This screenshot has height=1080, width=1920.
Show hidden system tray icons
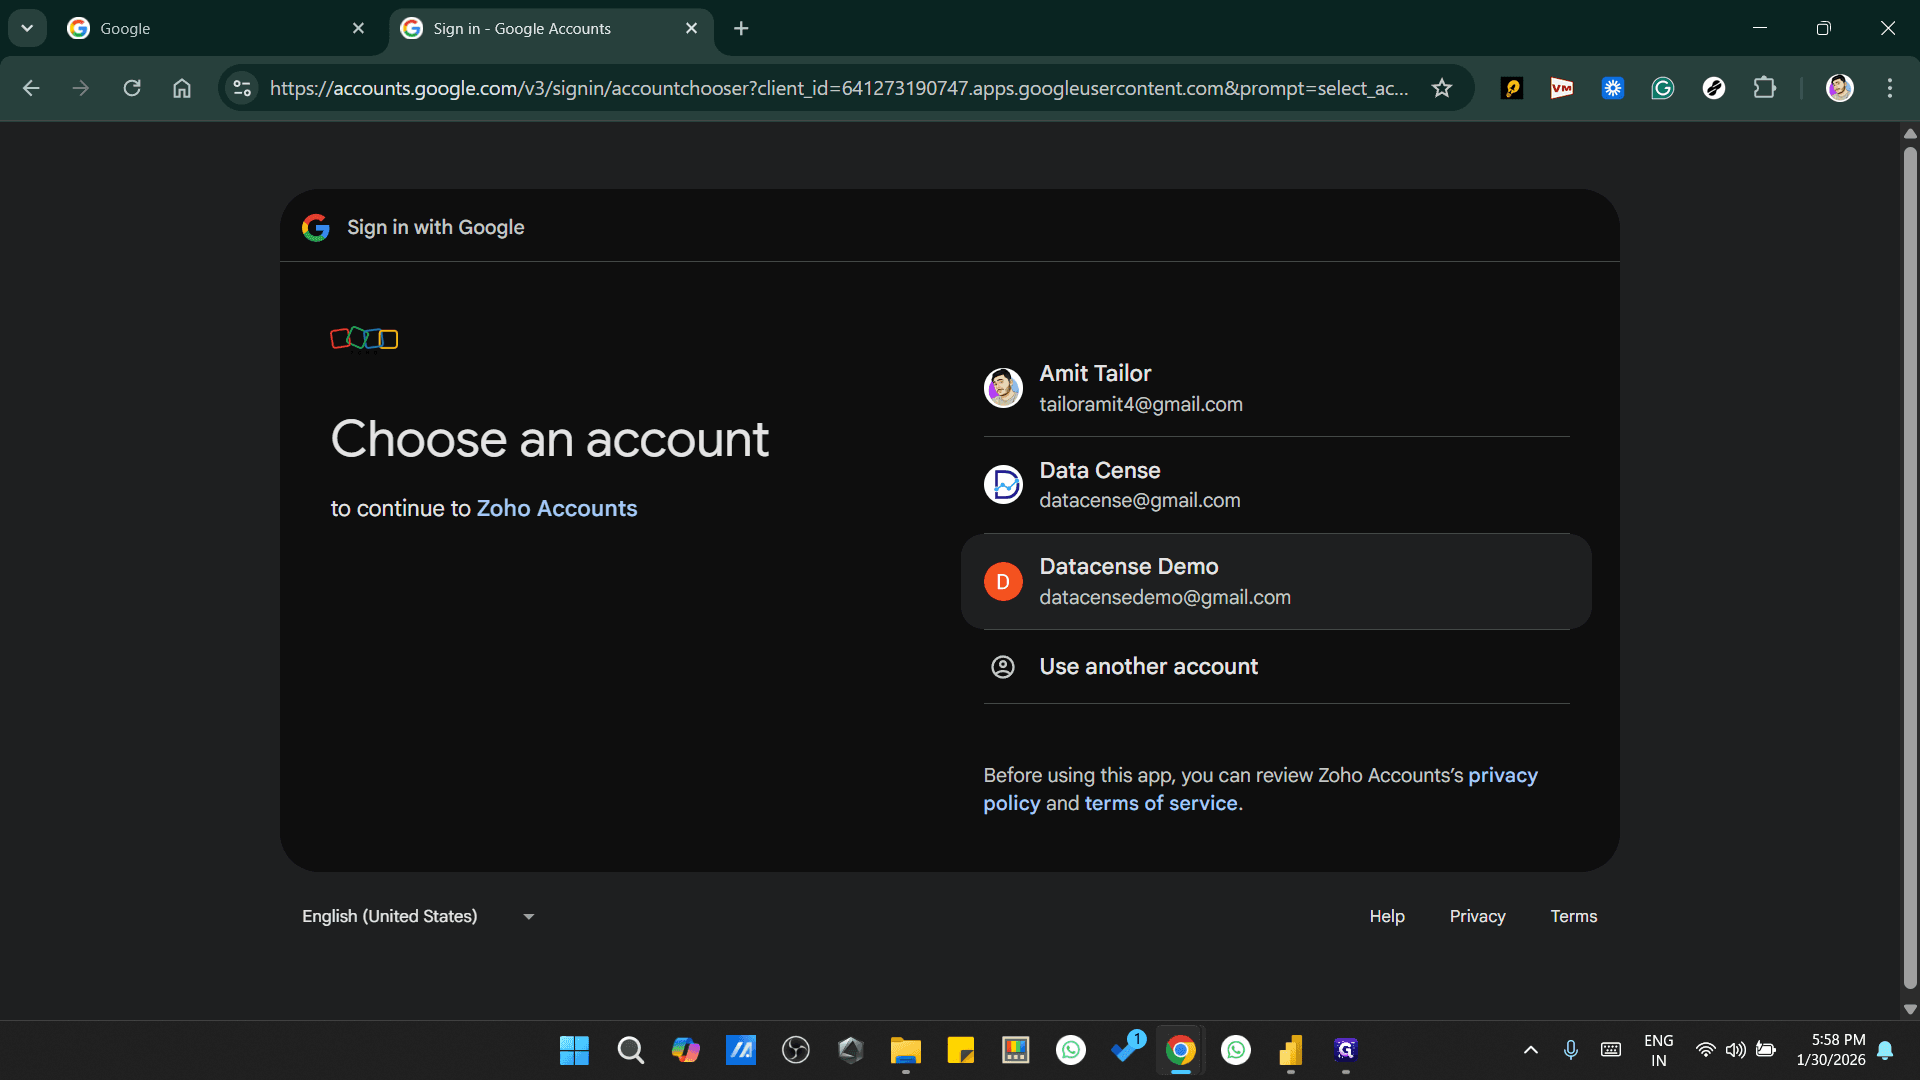click(x=1530, y=1050)
